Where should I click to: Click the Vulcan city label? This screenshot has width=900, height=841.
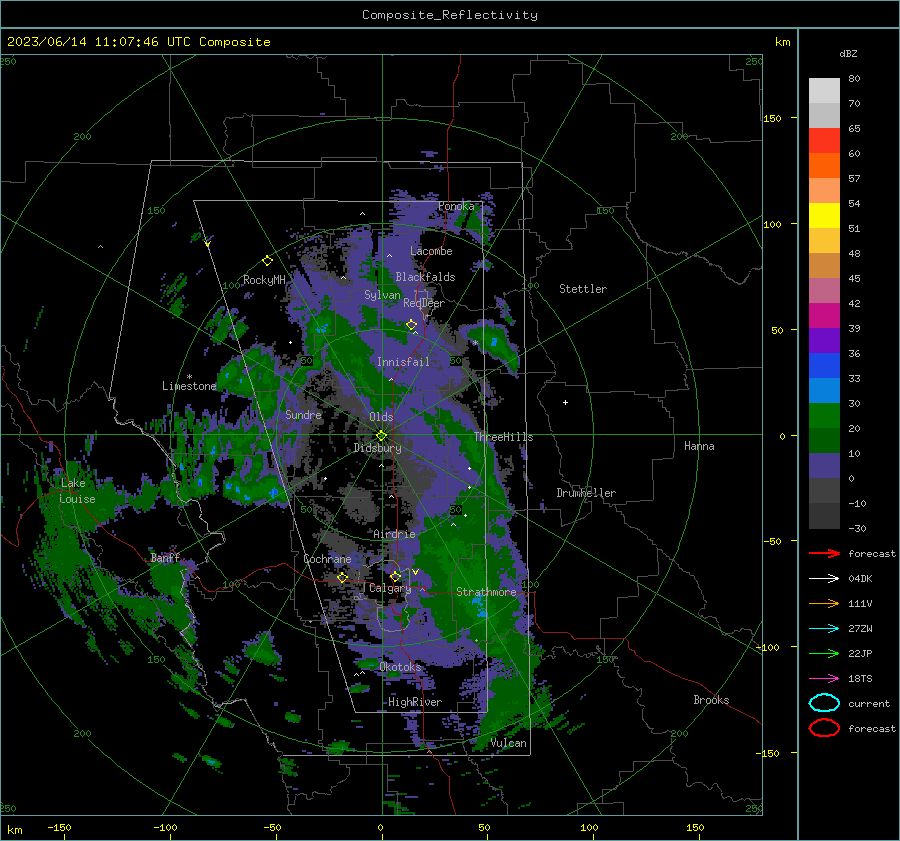pos(508,743)
